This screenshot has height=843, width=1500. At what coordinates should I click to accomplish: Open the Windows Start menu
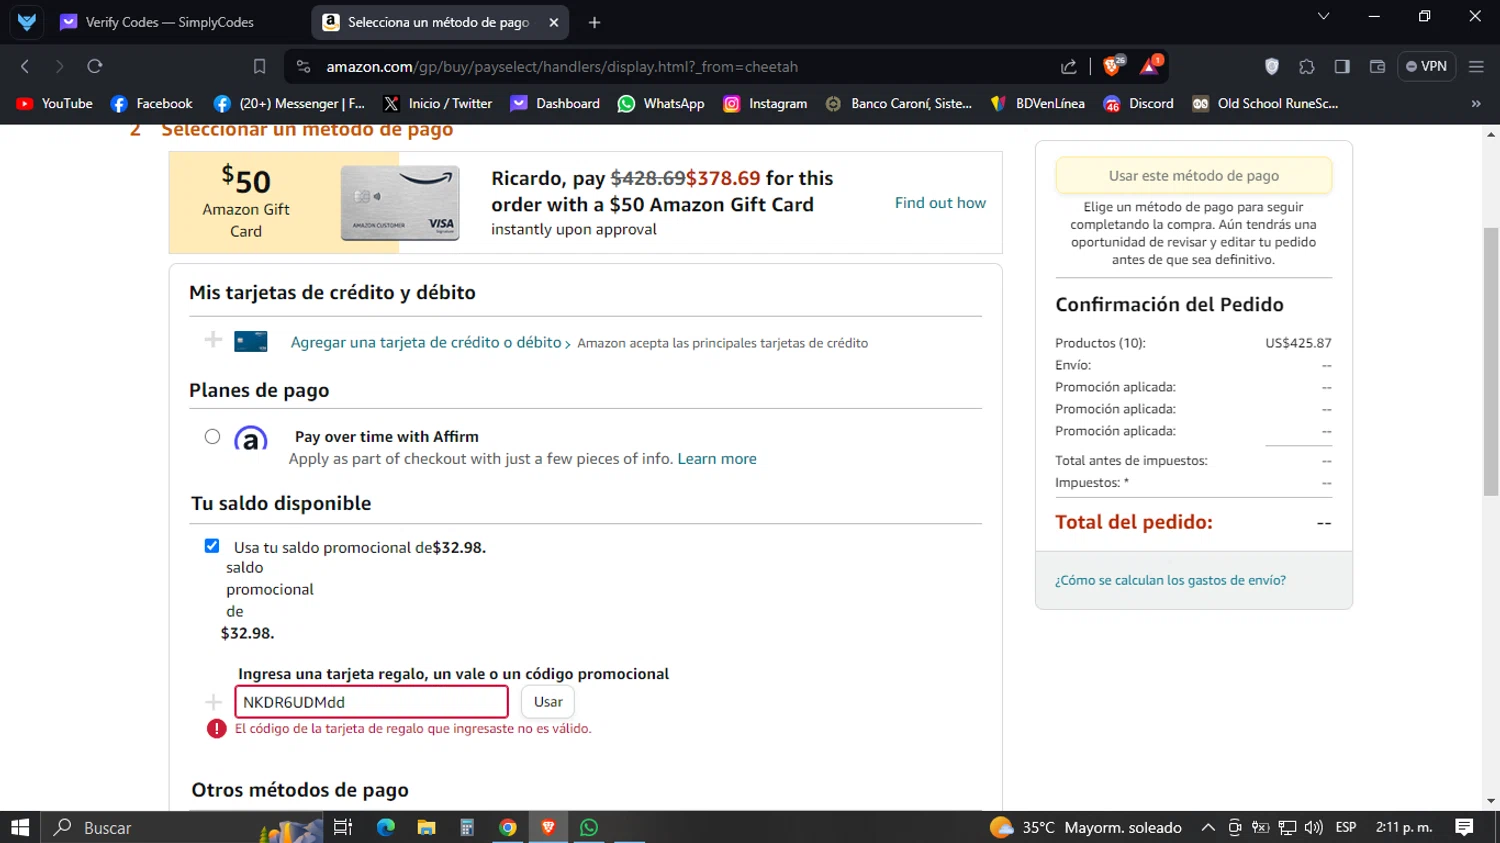(20, 827)
